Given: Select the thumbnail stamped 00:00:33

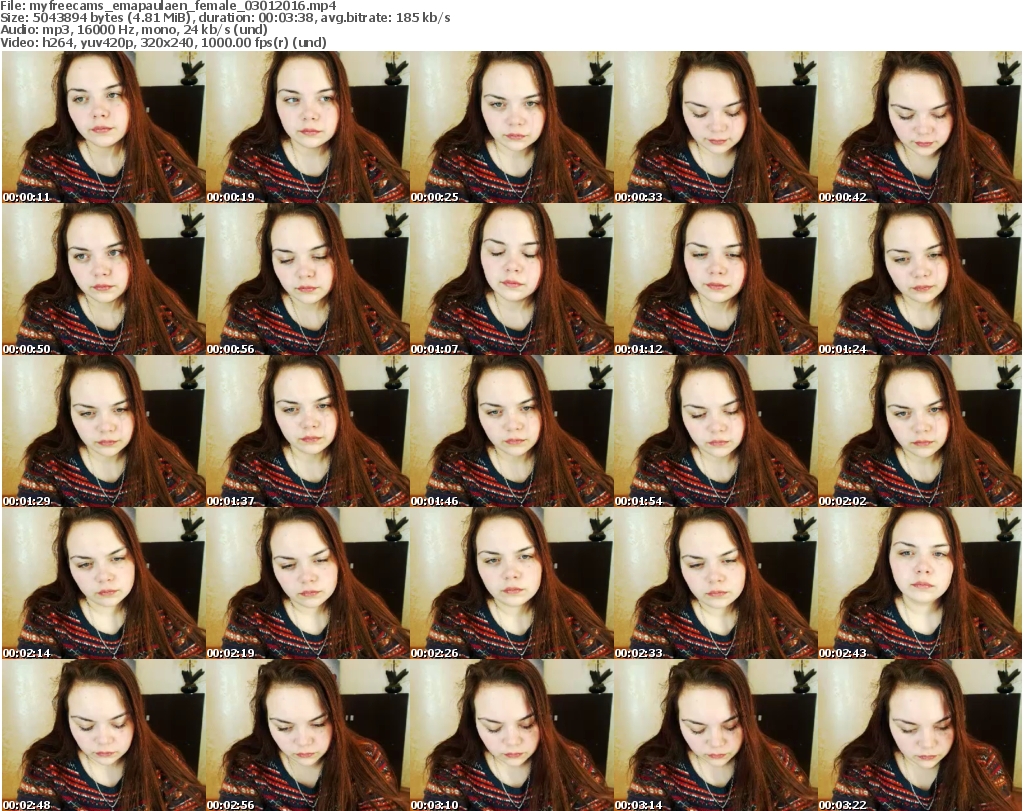Looking at the screenshot, I should pyautogui.click(x=716, y=127).
